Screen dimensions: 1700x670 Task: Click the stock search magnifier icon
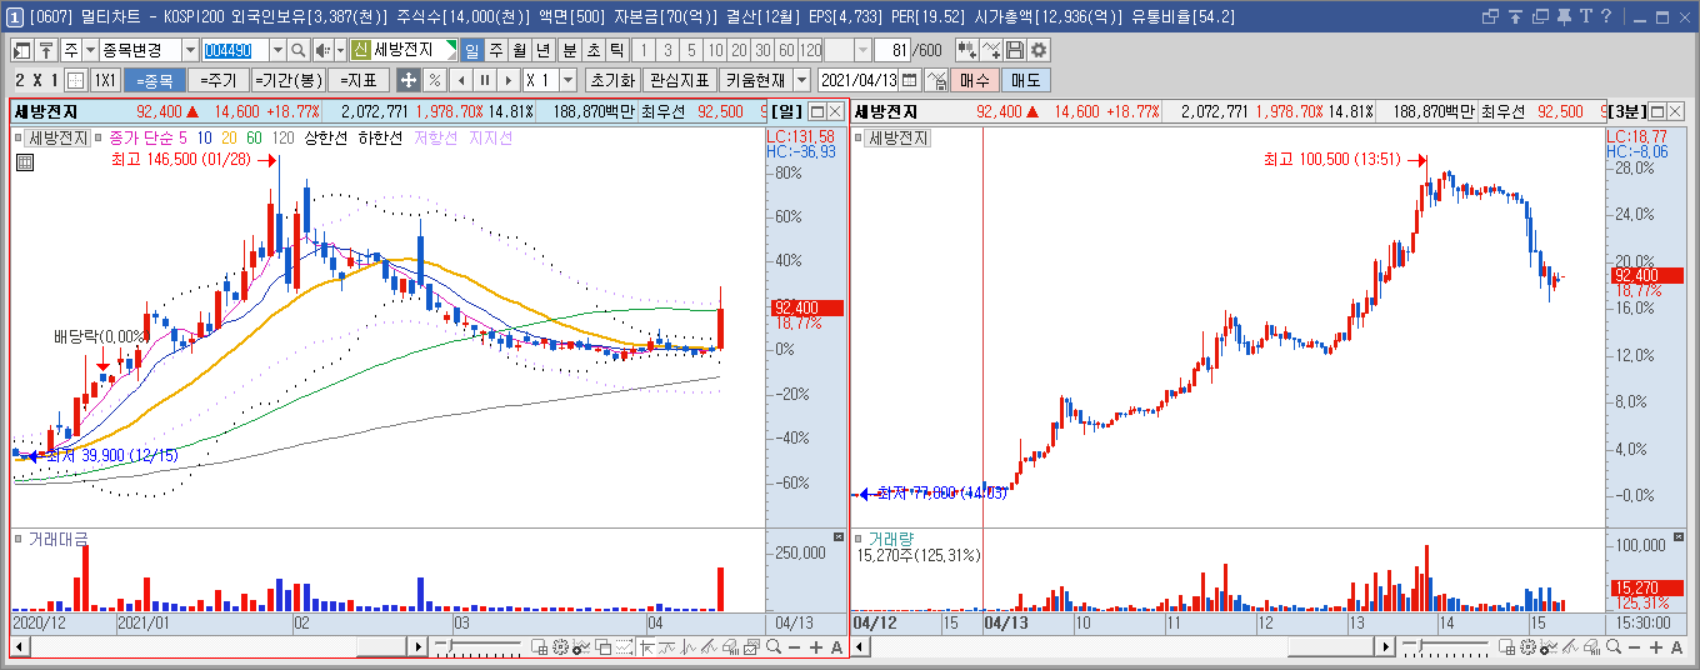point(298,50)
